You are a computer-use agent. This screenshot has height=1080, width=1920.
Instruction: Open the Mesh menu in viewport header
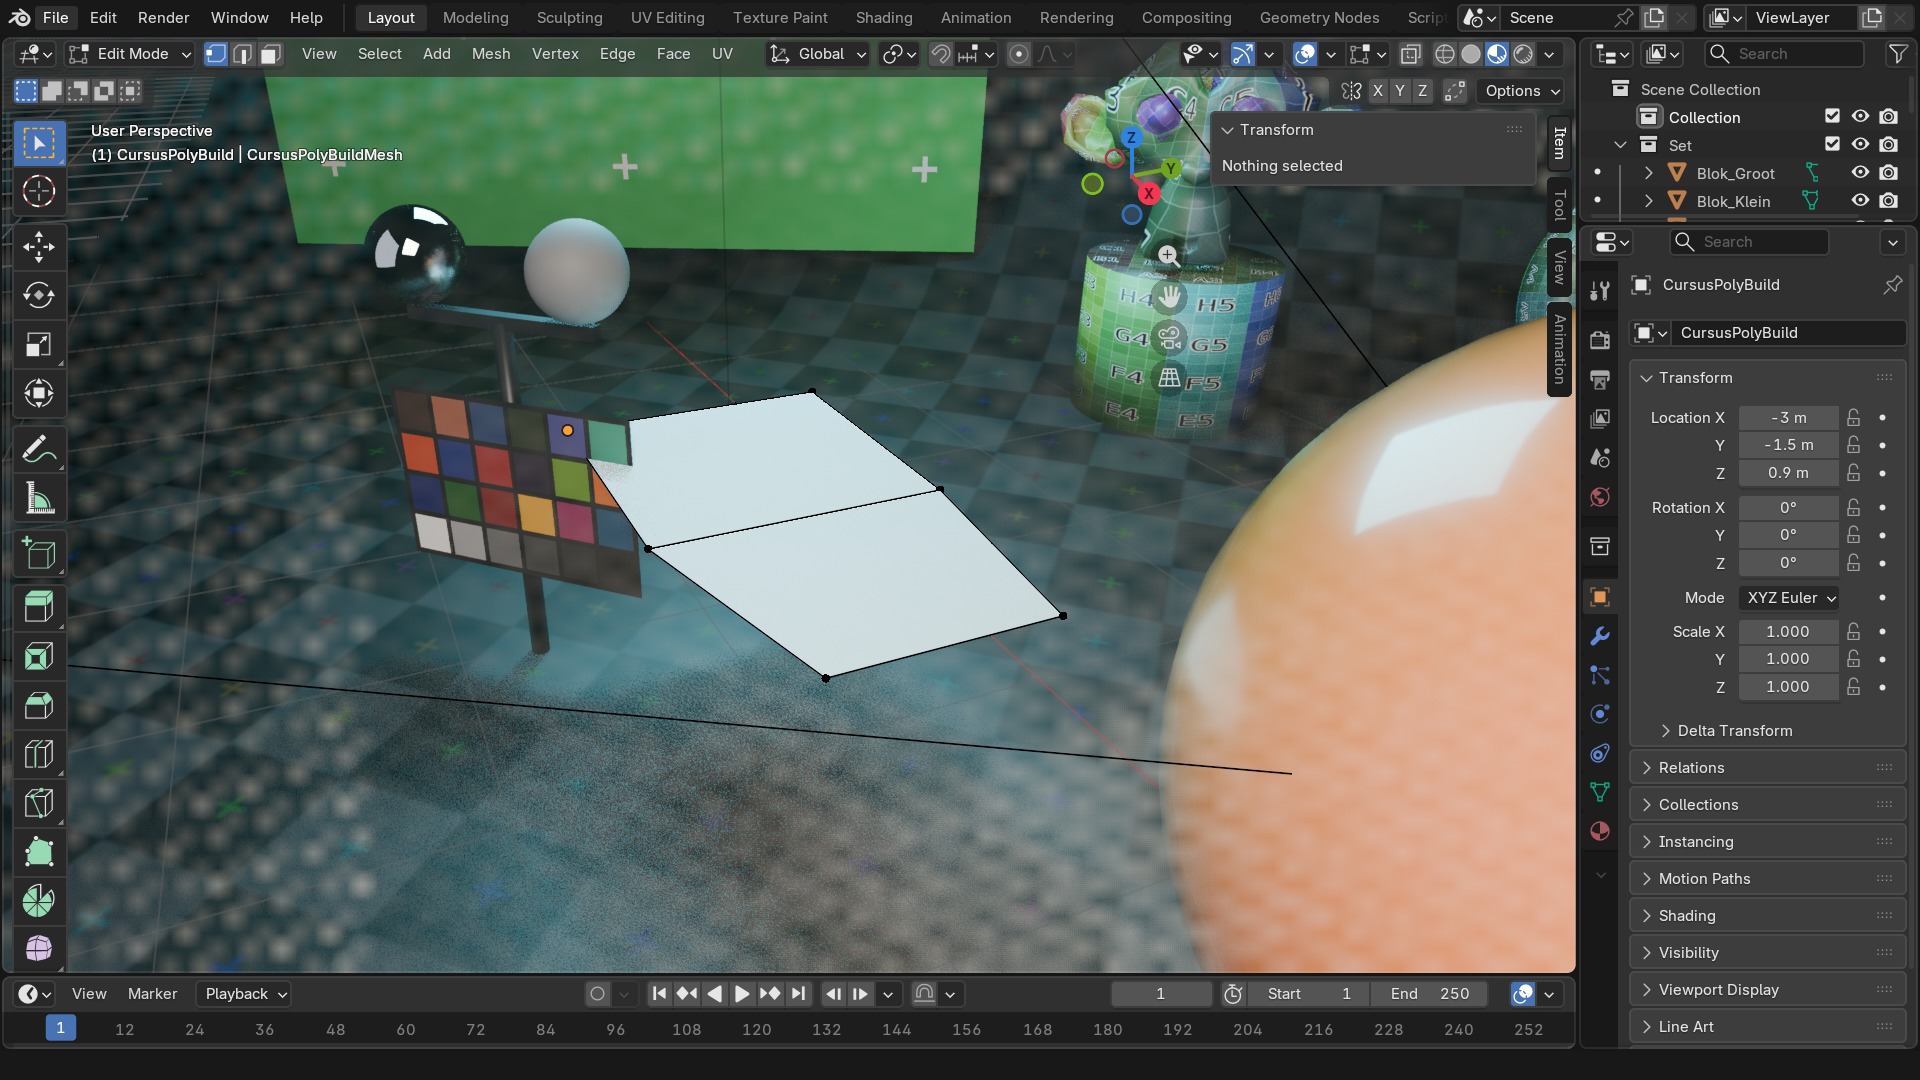point(491,54)
